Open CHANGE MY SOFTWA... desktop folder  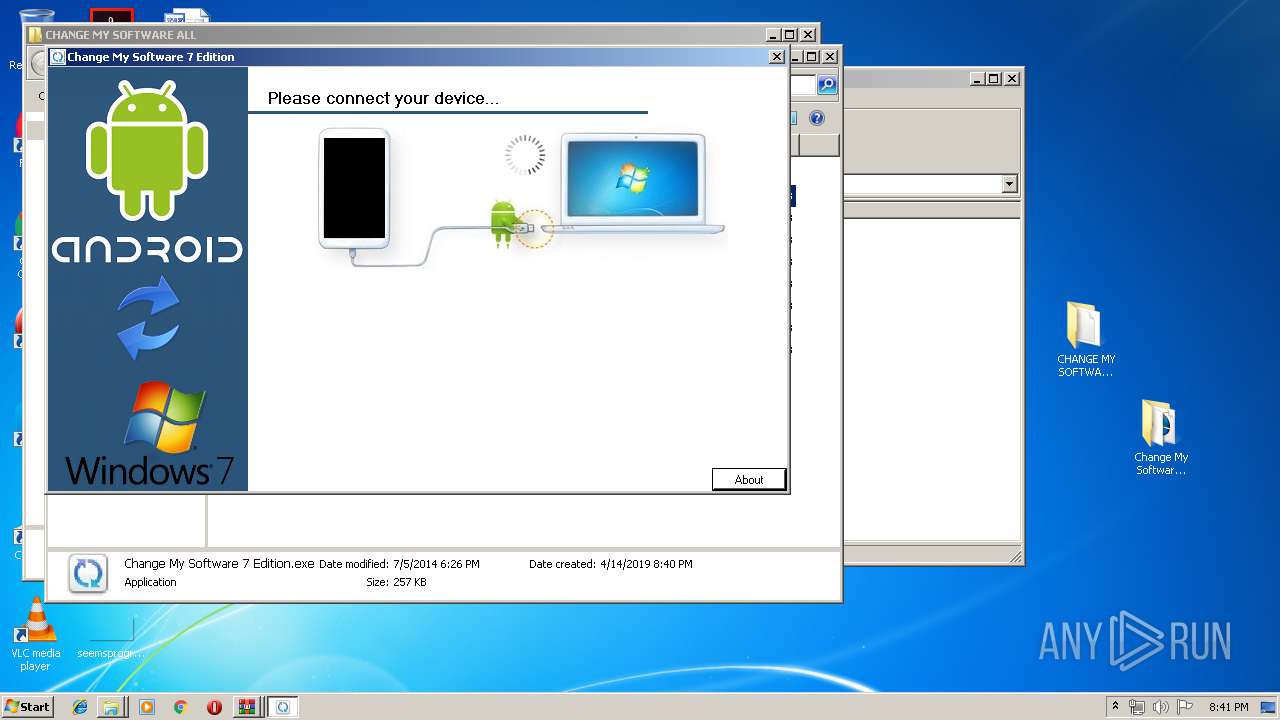coord(1086,340)
